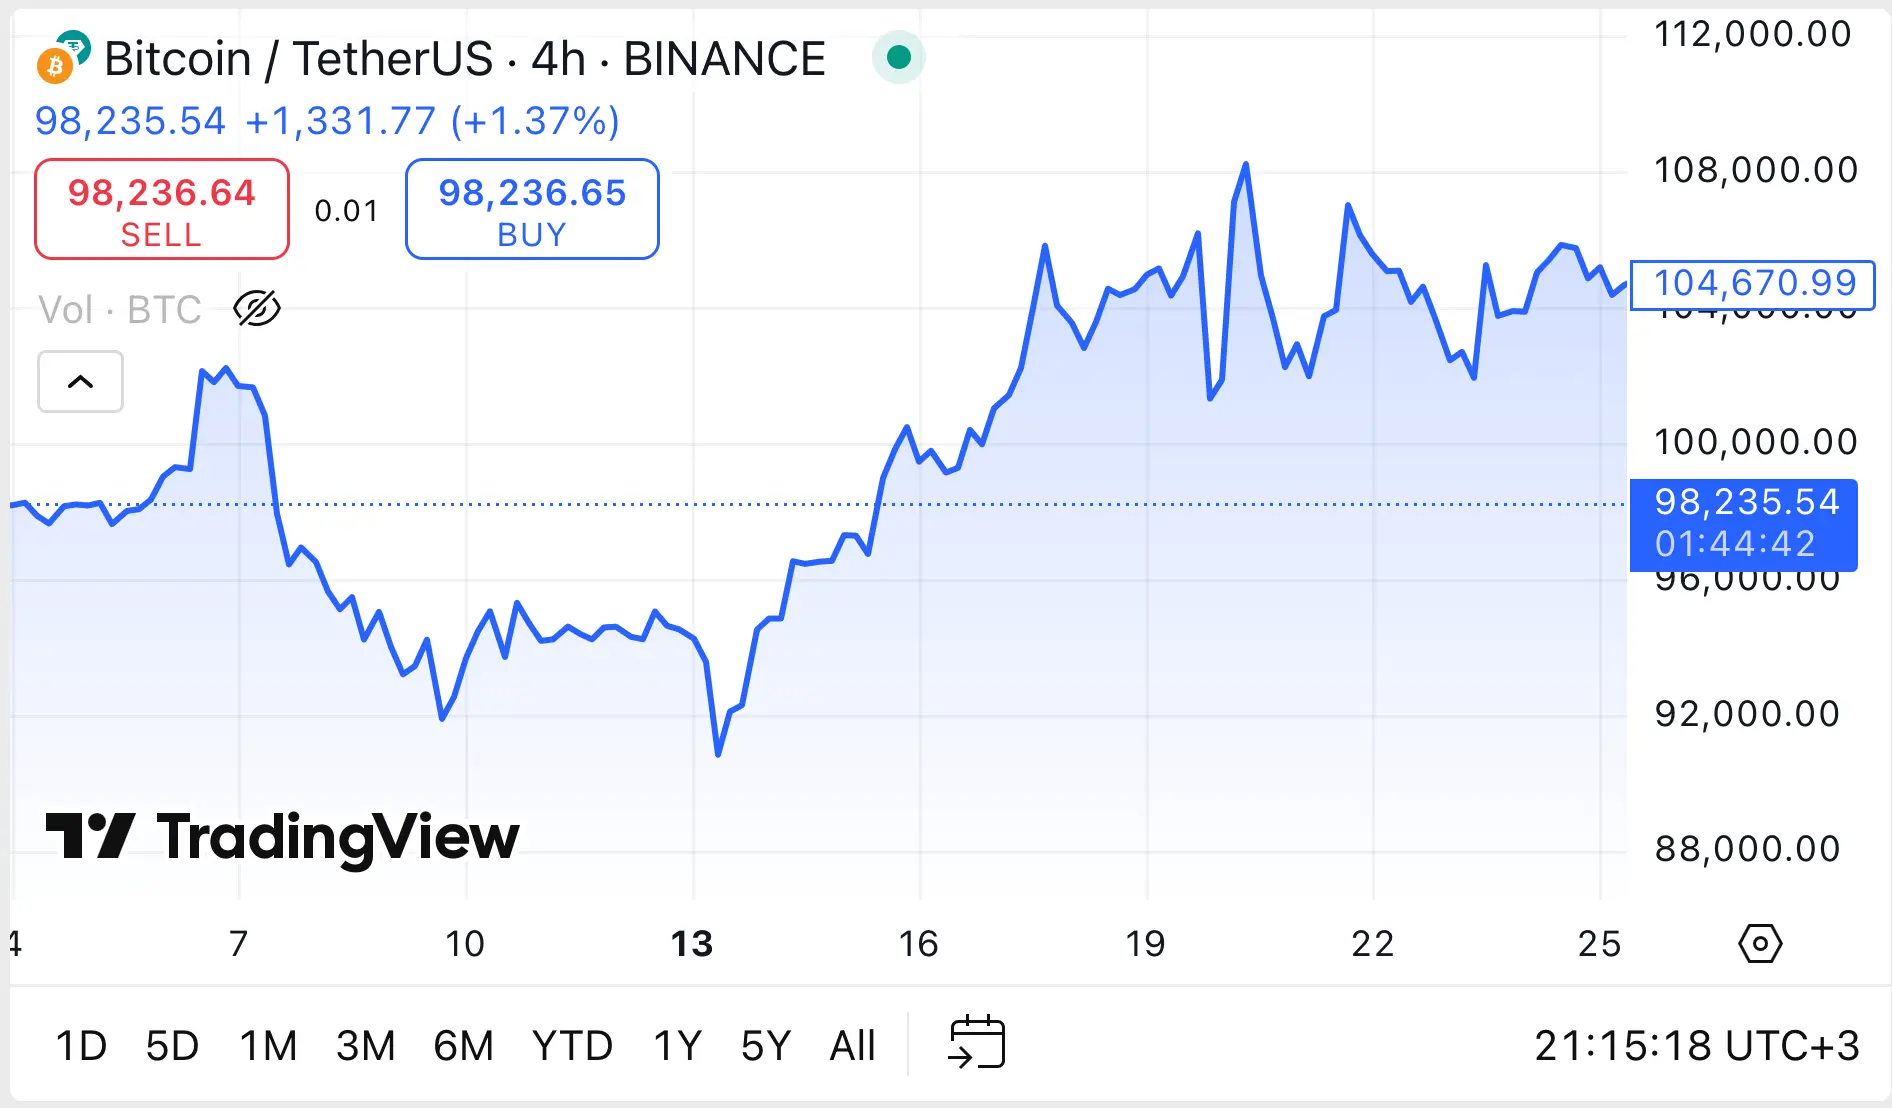Open timezone menu showing 21:15:18 UTC+3
The width and height of the screenshot is (1892, 1108).
point(1696,1046)
